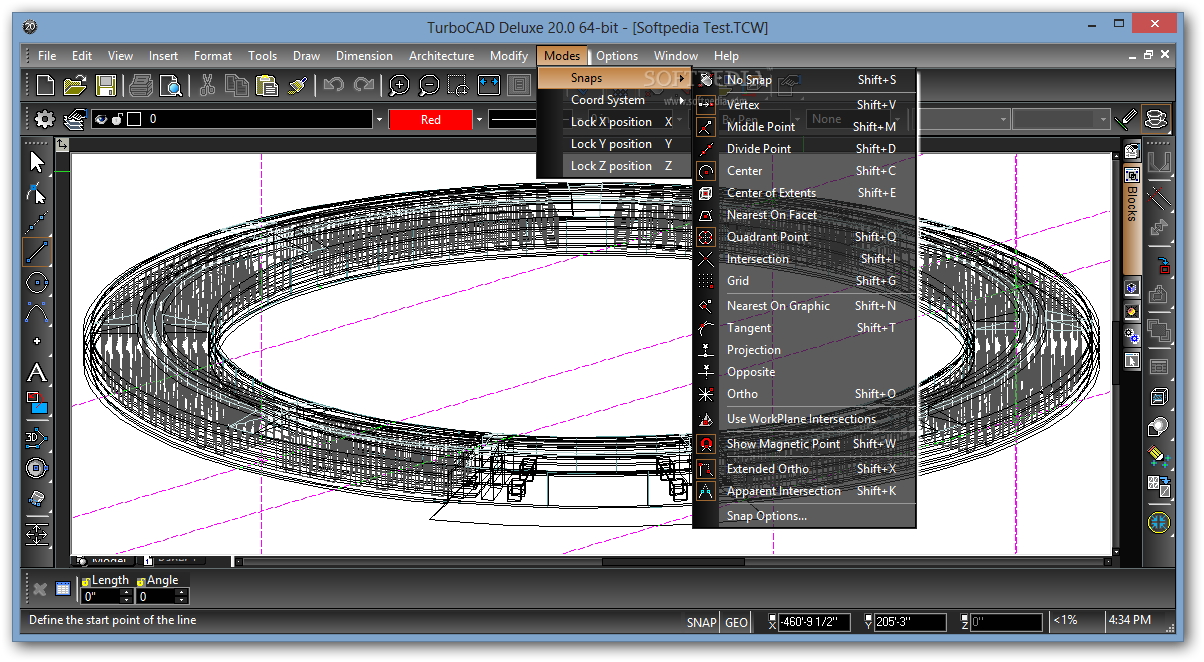Toggle the layer visibility eye icon
The height and width of the screenshot is (662, 1204).
tap(100, 119)
